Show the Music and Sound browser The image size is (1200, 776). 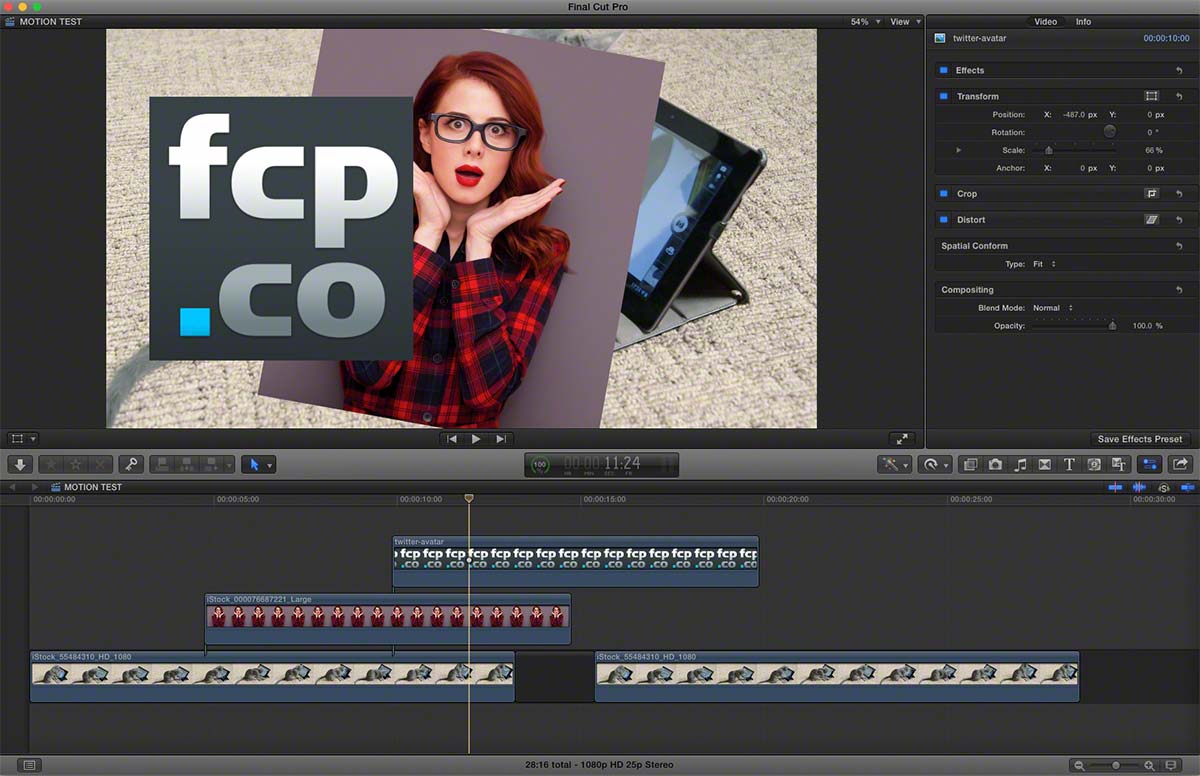(1020, 464)
